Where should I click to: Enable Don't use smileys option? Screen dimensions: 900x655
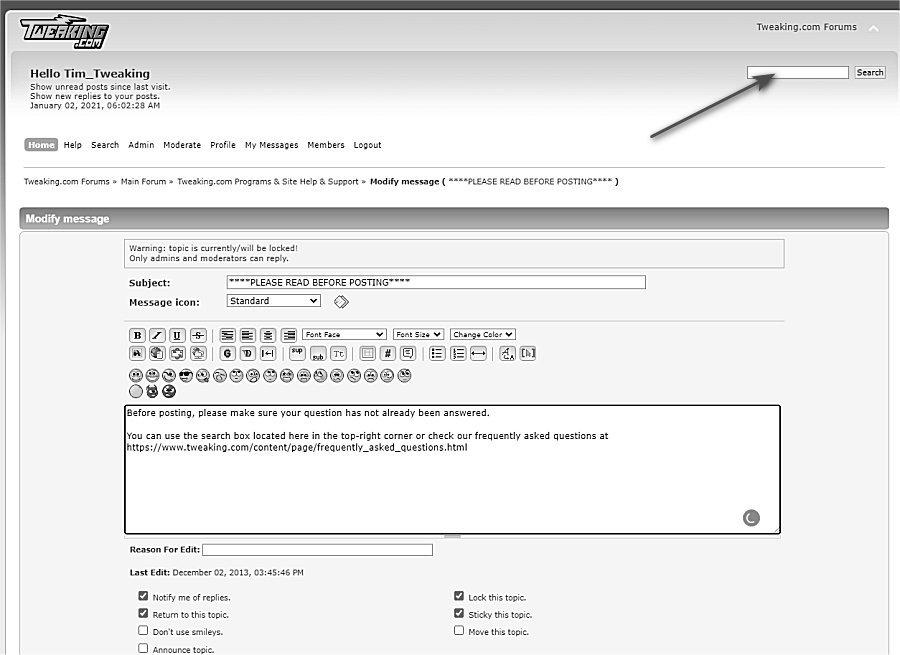[143, 631]
